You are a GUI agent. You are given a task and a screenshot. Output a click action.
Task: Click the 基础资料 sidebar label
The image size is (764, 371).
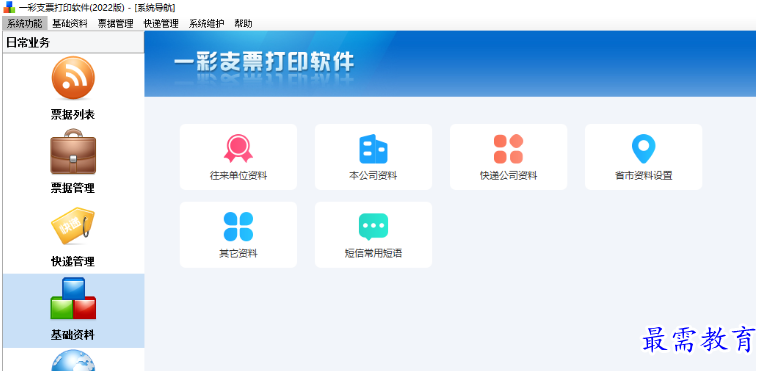coord(73,335)
